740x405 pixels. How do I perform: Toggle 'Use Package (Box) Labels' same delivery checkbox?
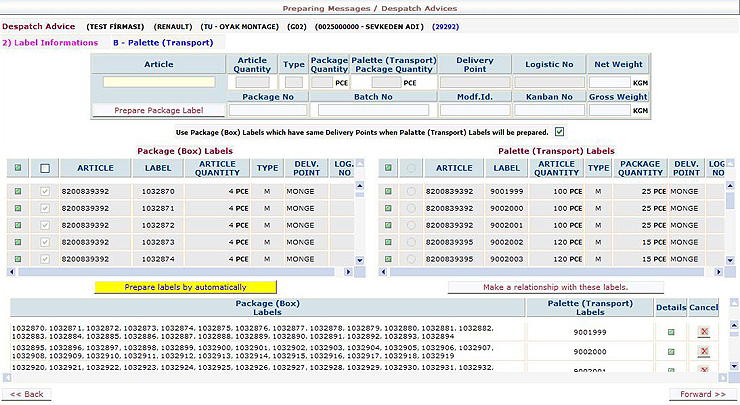click(x=559, y=131)
